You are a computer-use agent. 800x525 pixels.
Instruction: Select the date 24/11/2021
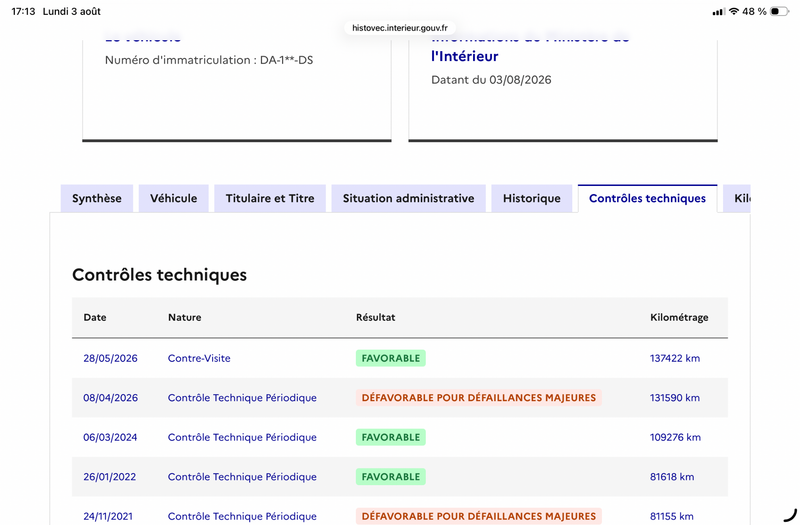[x=108, y=516]
